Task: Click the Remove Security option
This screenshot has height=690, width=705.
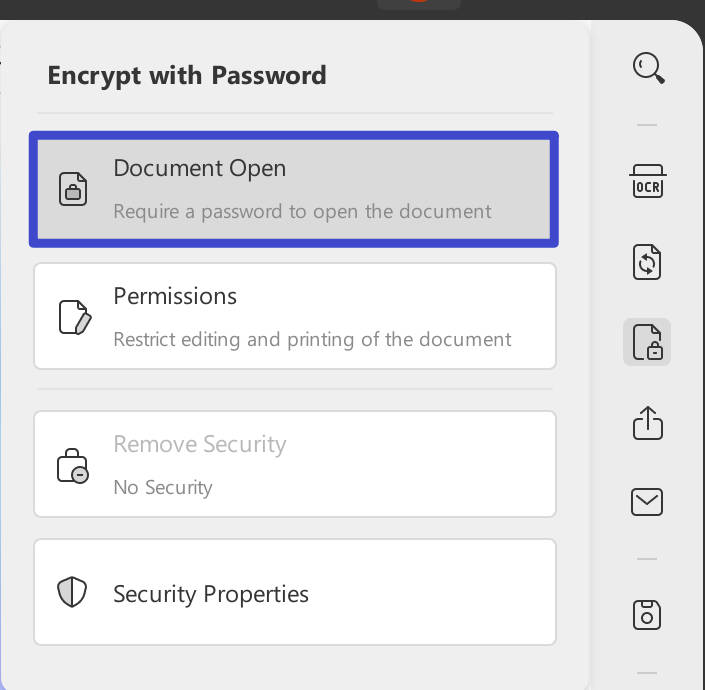Action: point(295,464)
